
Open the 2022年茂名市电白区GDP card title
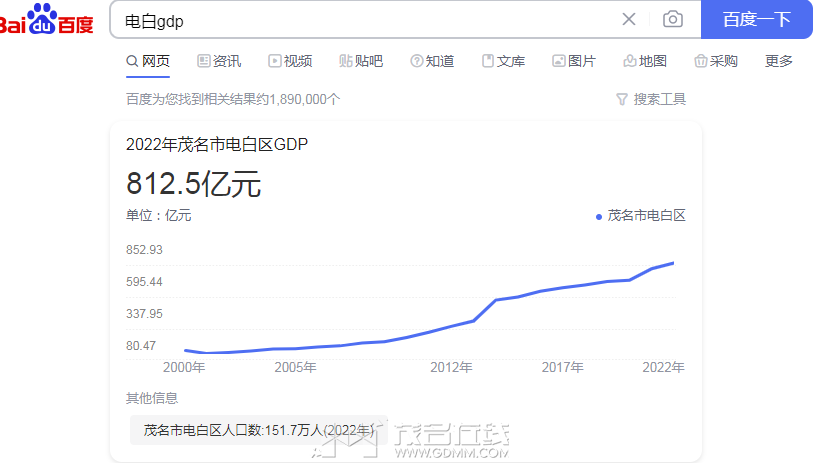click(217, 144)
